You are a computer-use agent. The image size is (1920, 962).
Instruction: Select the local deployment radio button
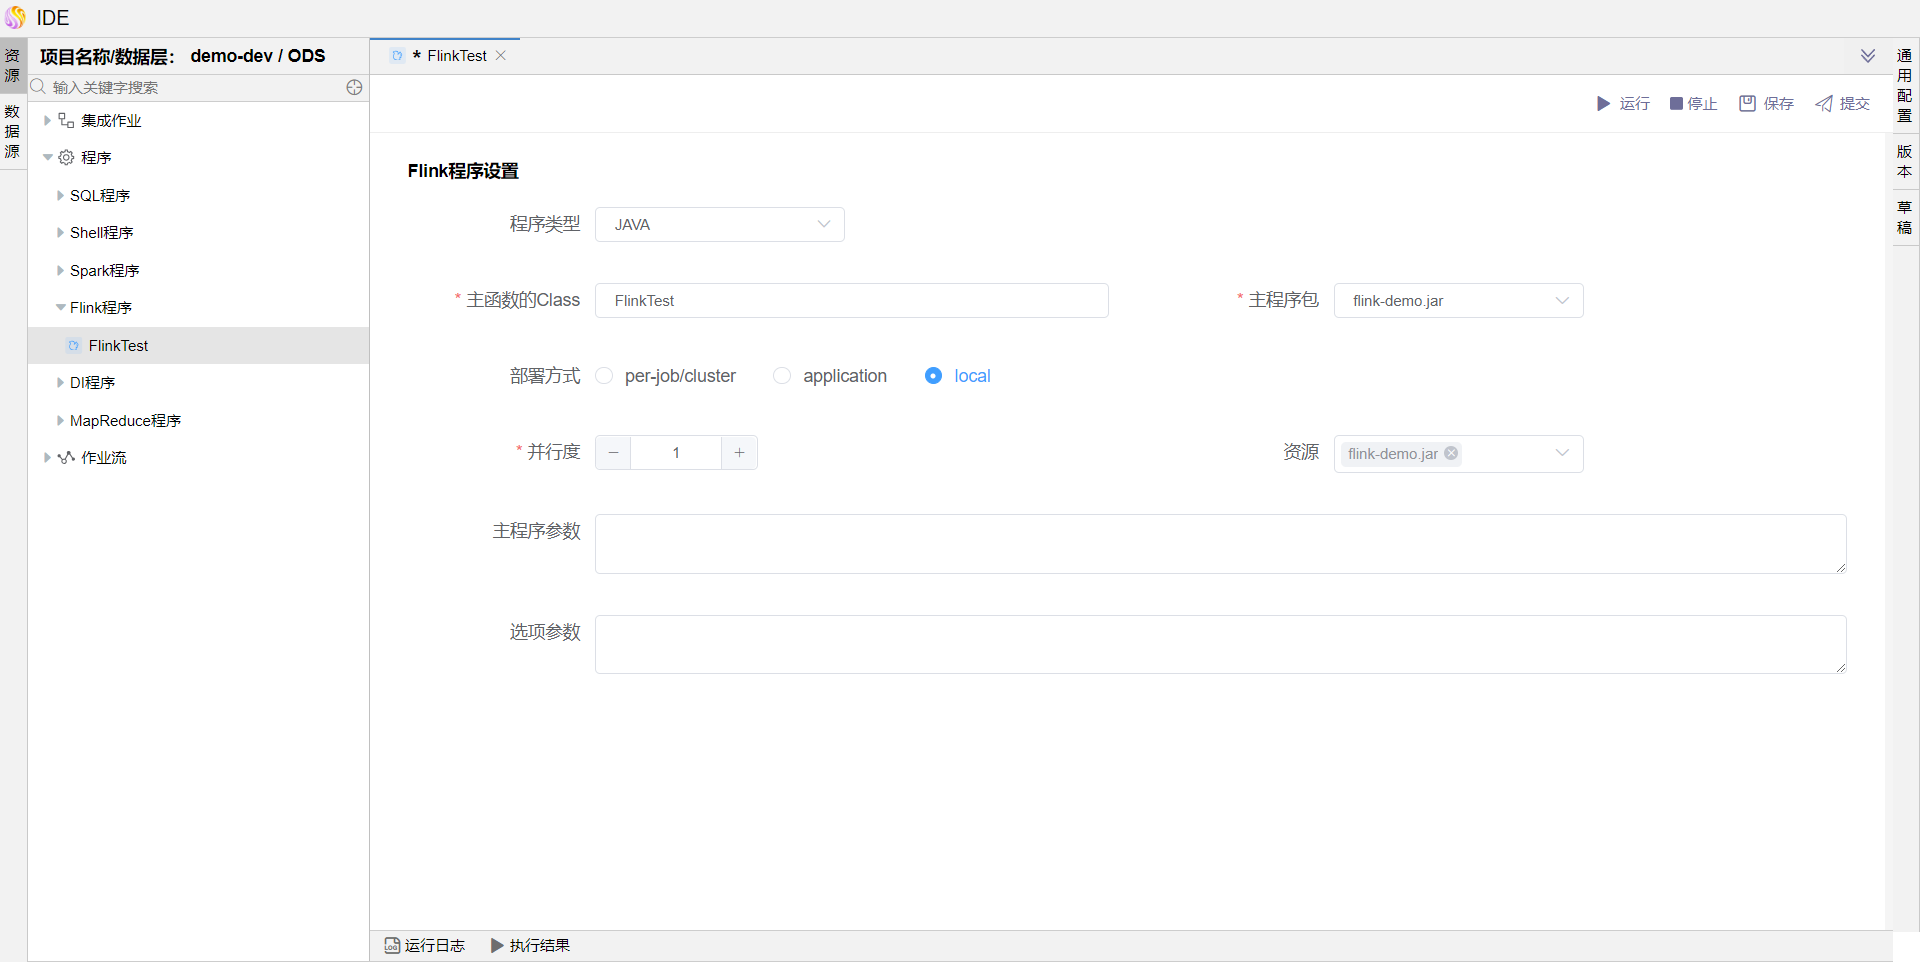933,376
